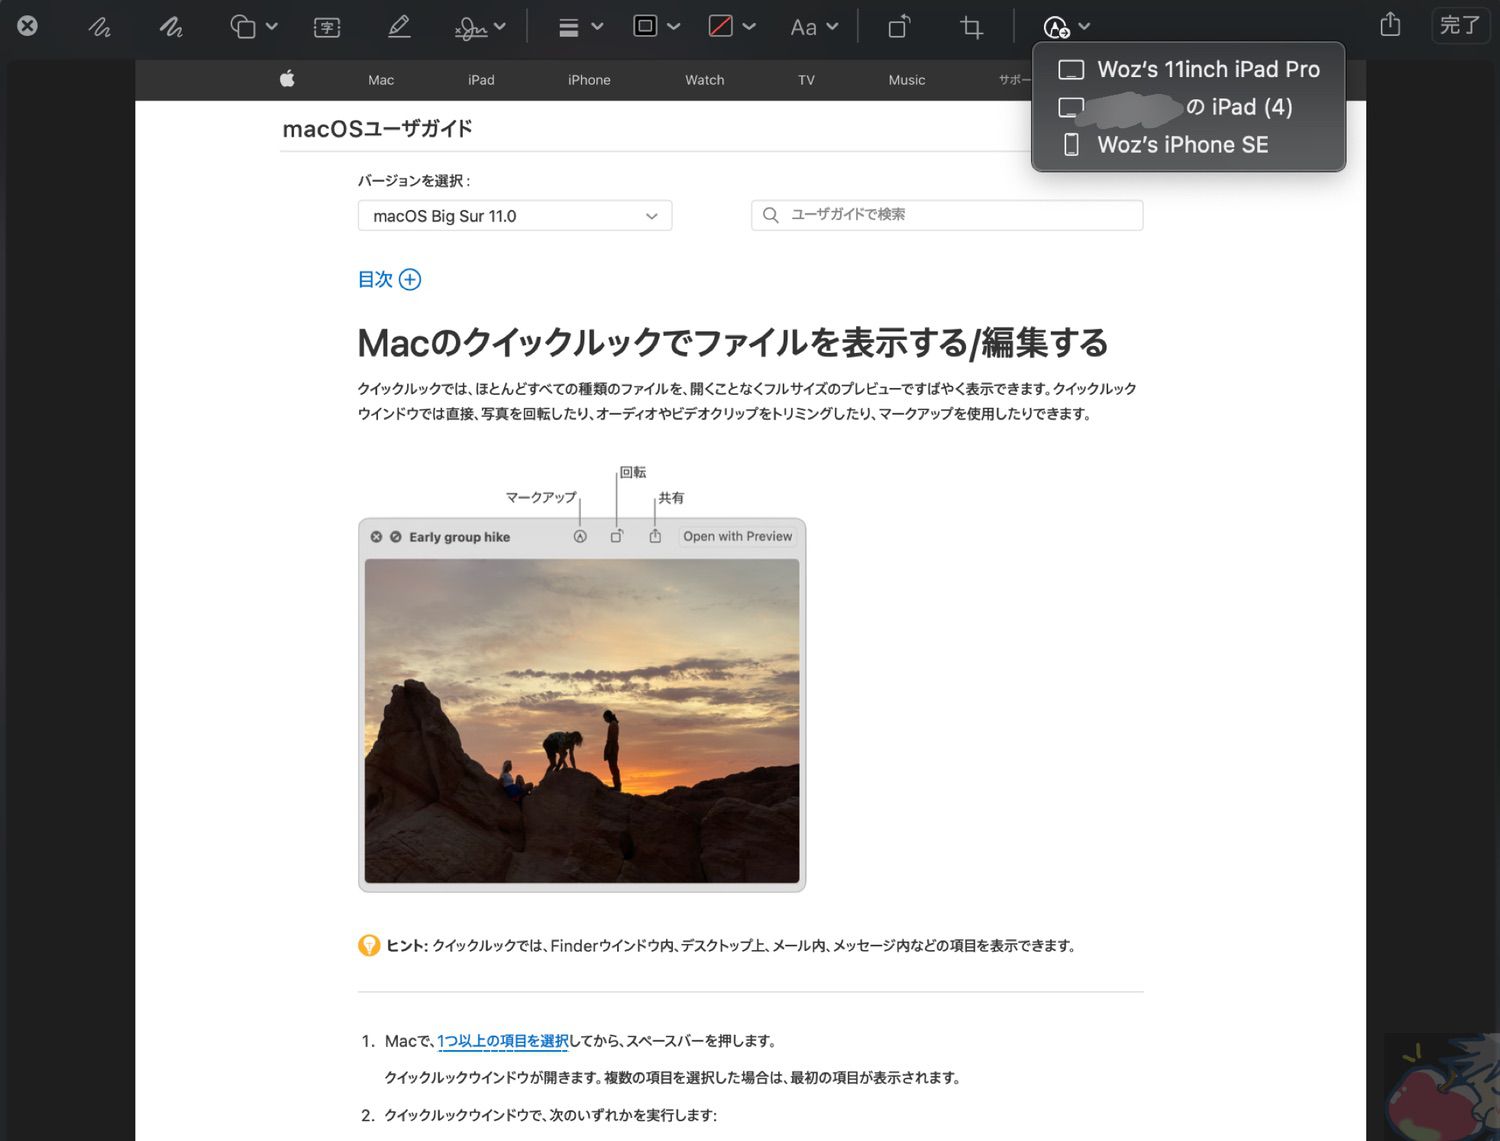Click the Share icon in illustrated window
Viewport: 1500px width, 1141px height.
(x=655, y=537)
